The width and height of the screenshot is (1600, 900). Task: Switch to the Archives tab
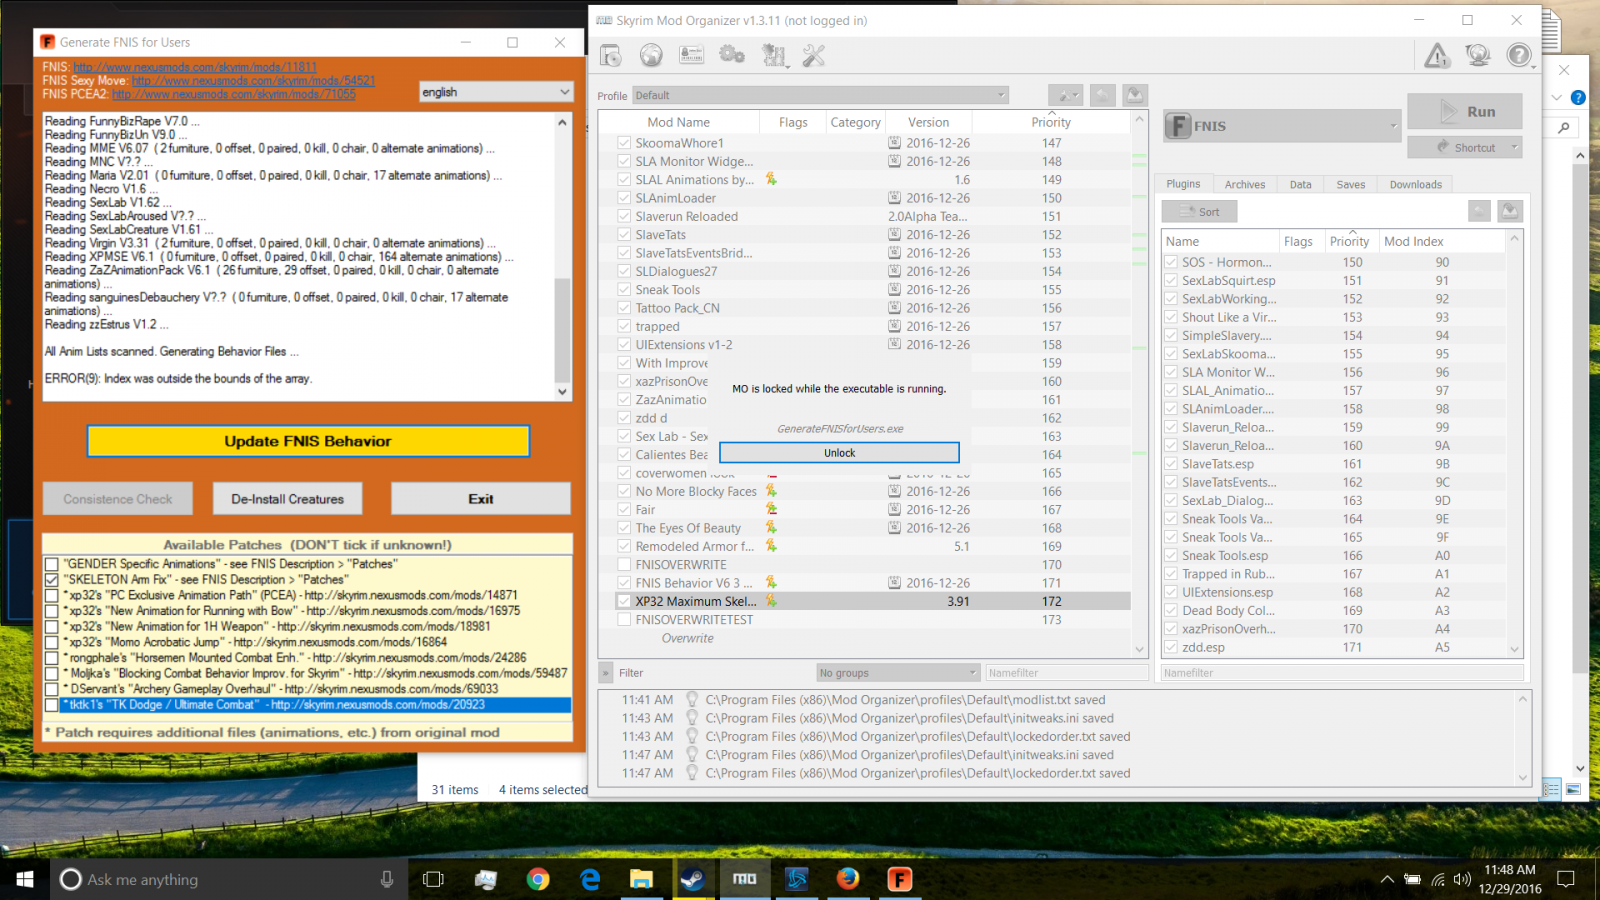(1245, 184)
